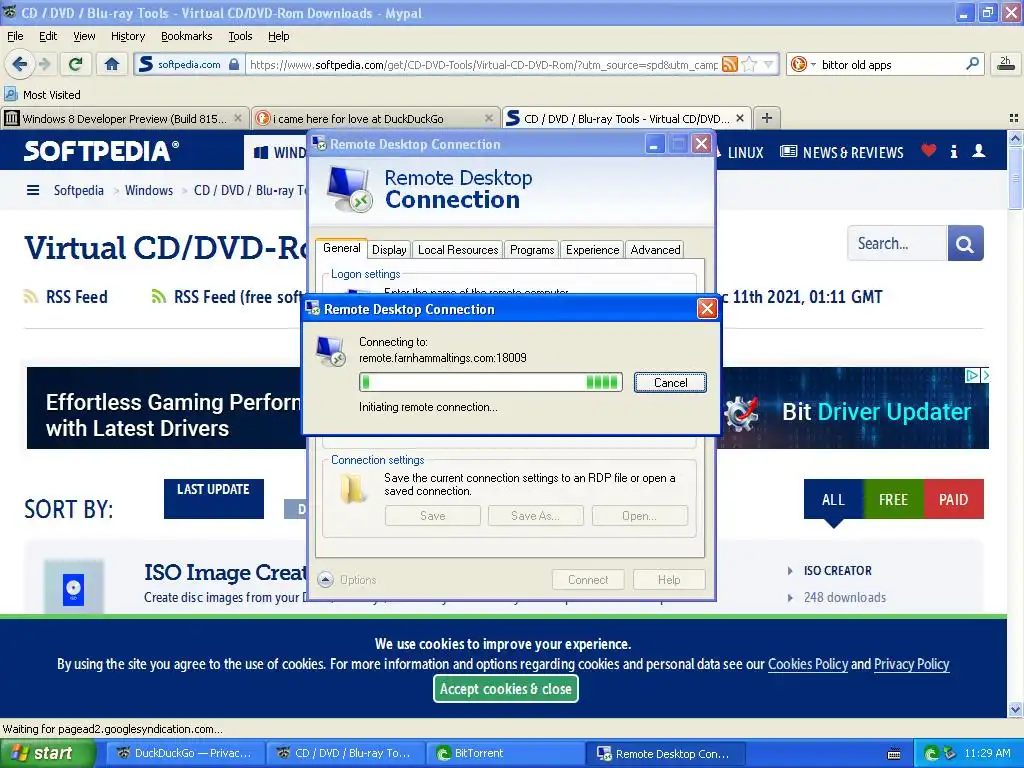Open the ISO Creator category link
The height and width of the screenshot is (768, 1024).
click(838, 571)
